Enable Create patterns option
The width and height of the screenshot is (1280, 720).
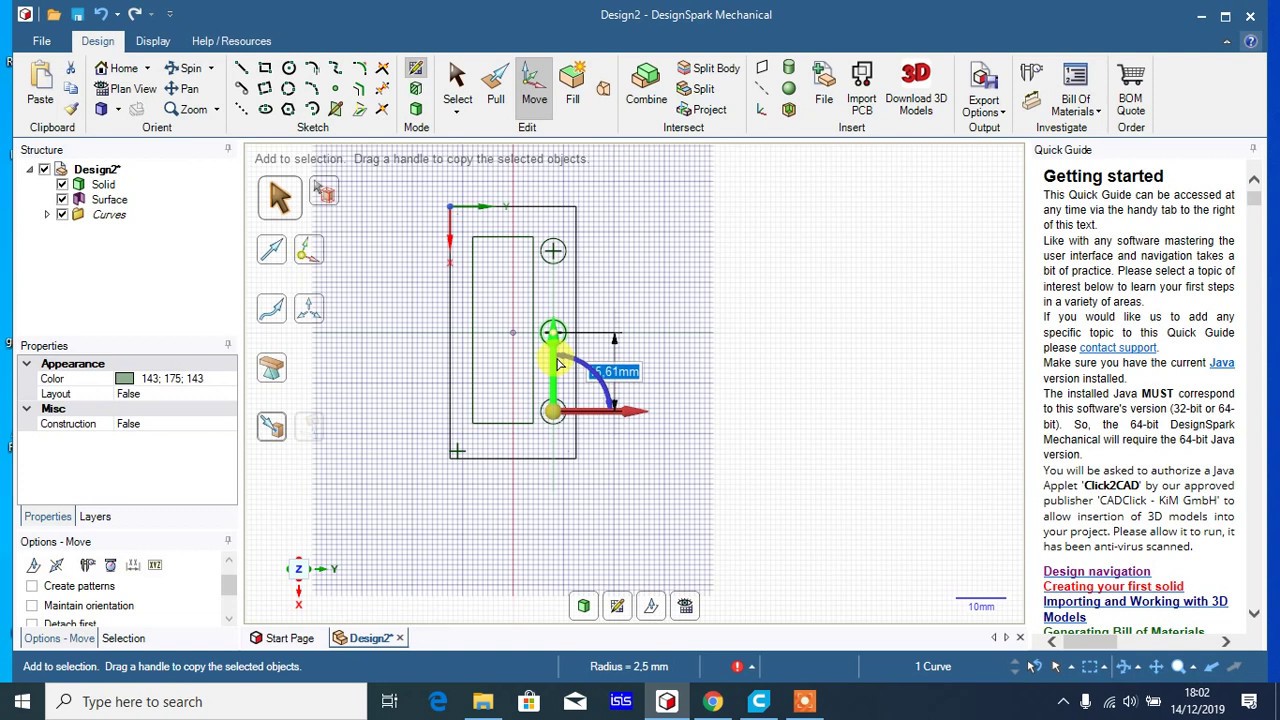32,586
